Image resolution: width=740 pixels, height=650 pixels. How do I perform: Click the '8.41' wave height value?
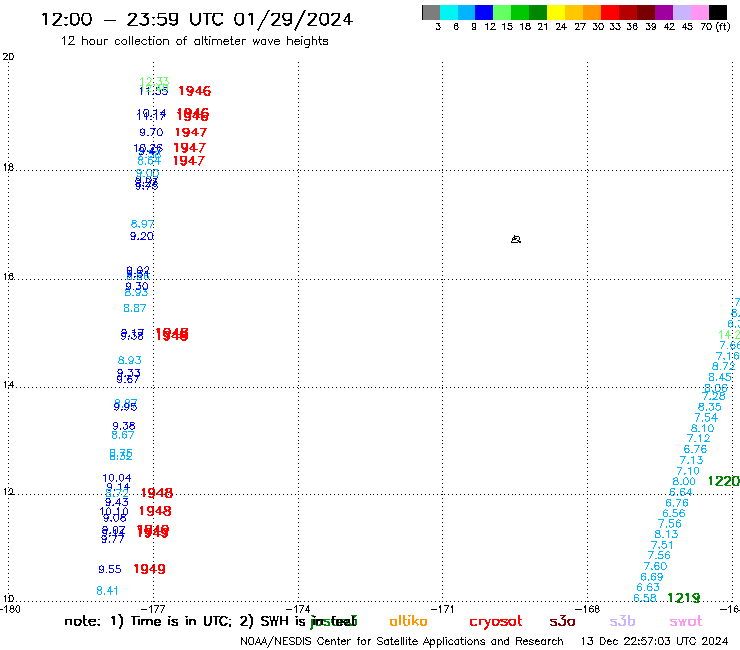(x=107, y=591)
